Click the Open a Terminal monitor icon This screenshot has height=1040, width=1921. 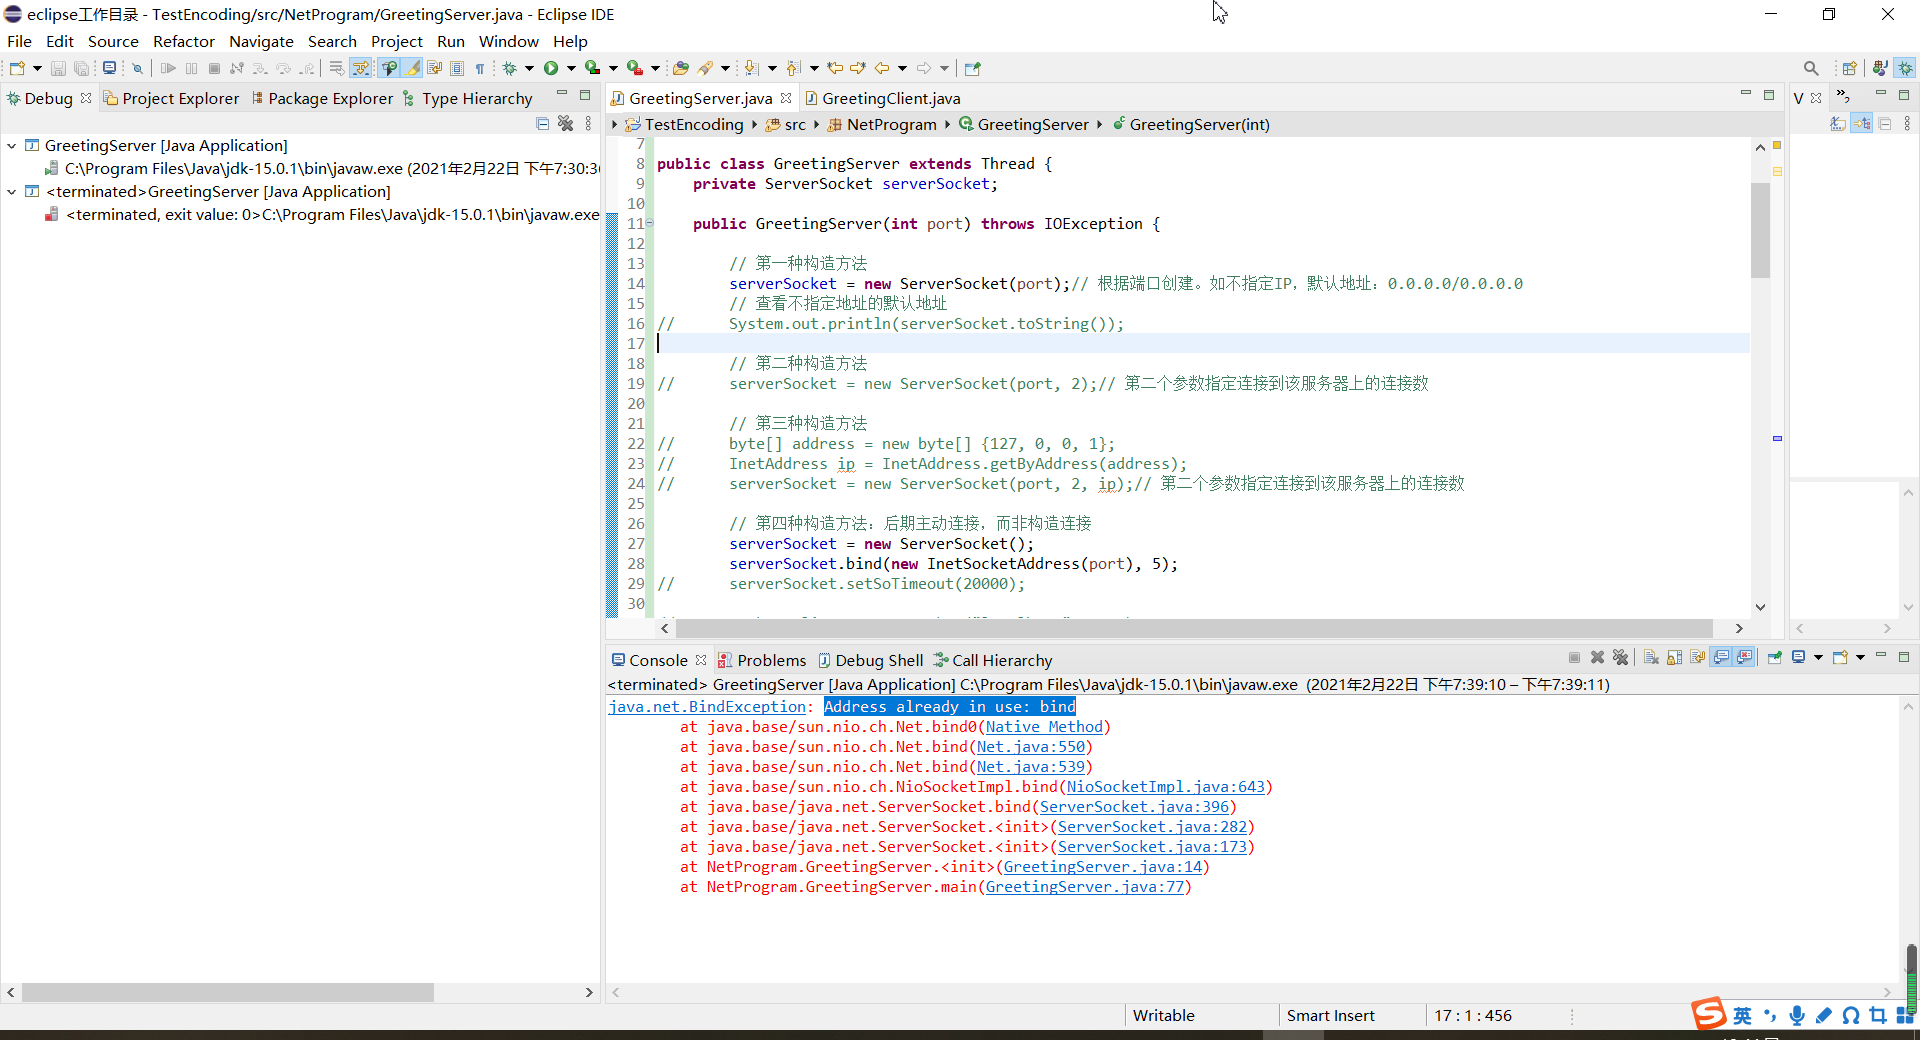(x=109, y=68)
